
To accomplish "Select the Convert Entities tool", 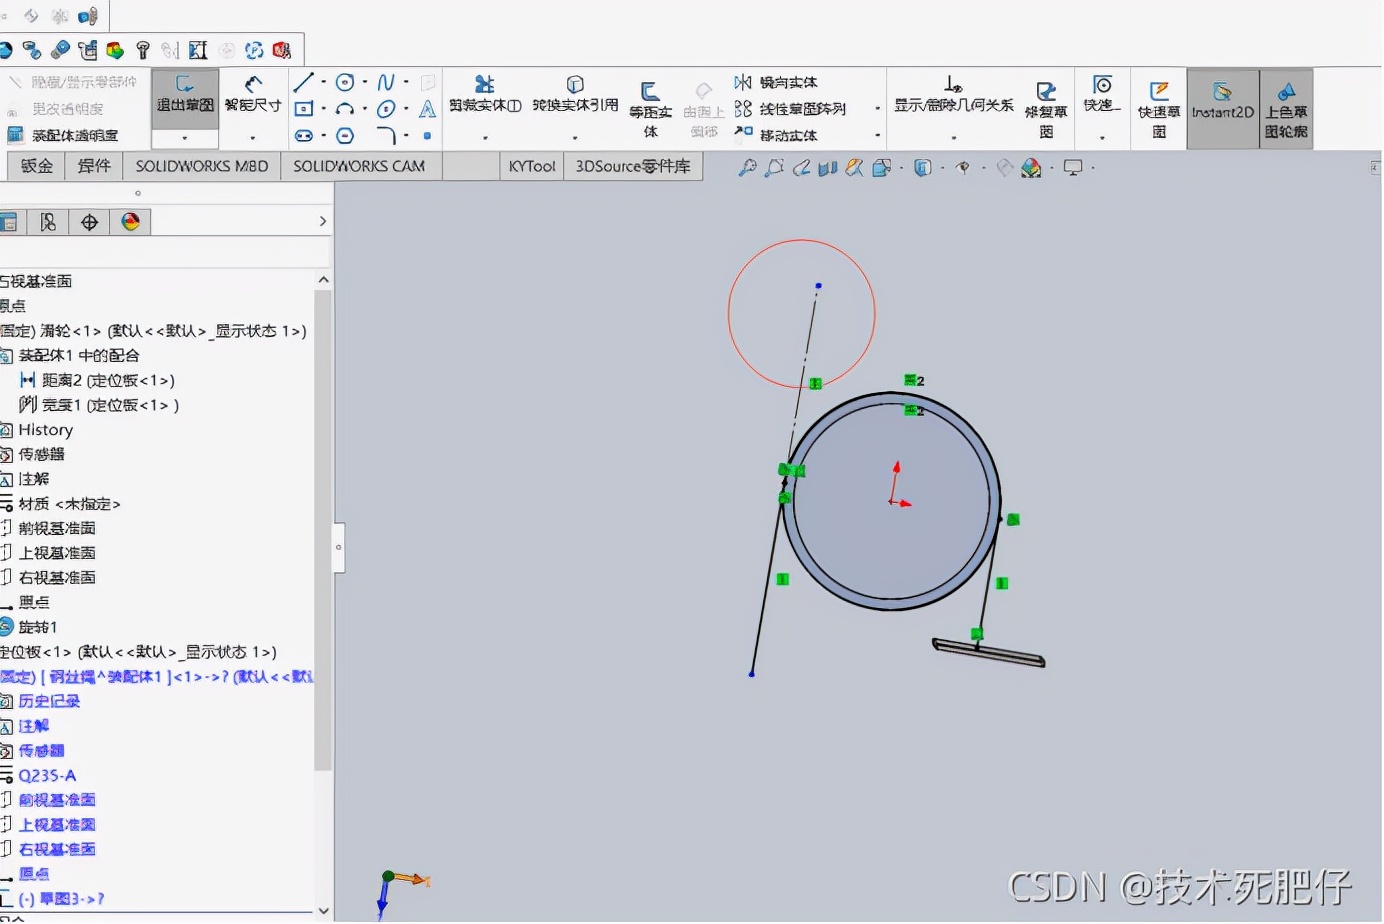I will point(575,95).
